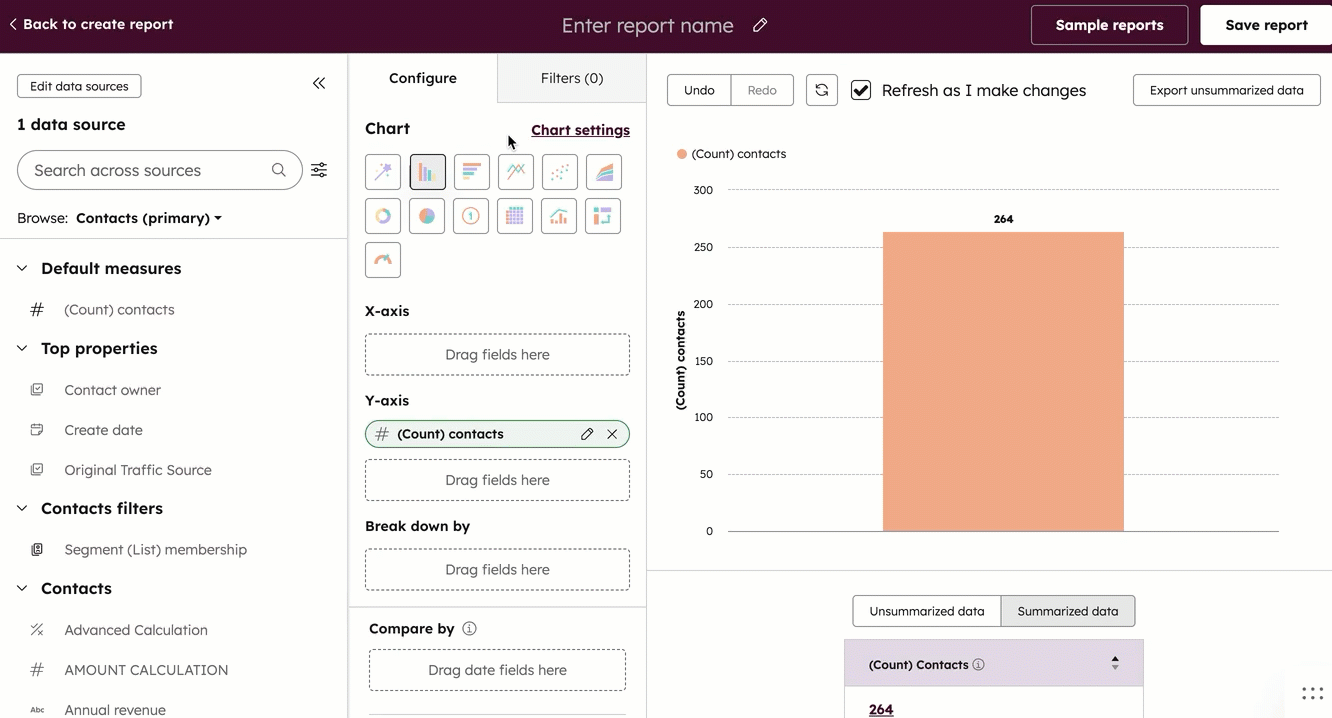Select the vertical bar chart type
This screenshot has height=718, width=1332.
pos(427,171)
